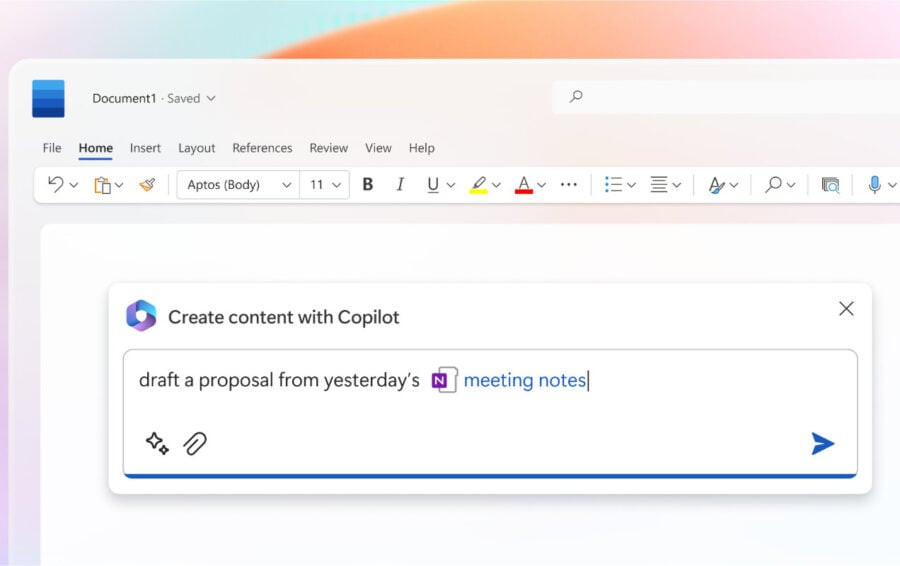This screenshot has height=566, width=900.
Task: Click the sparkle inspire prompts icon
Action: [157, 443]
